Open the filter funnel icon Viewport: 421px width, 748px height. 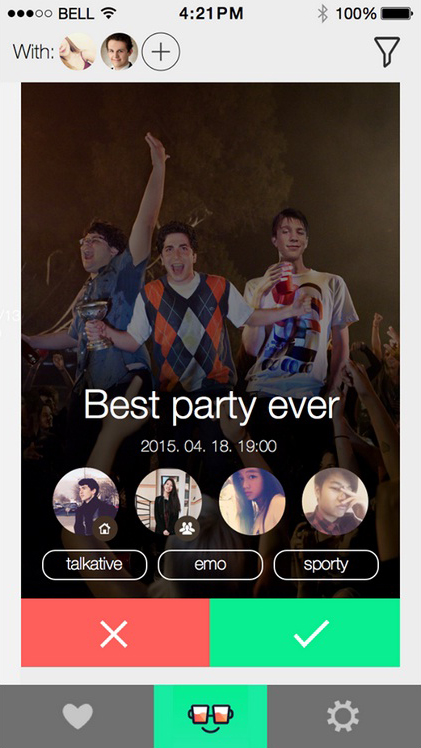click(x=387, y=52)
